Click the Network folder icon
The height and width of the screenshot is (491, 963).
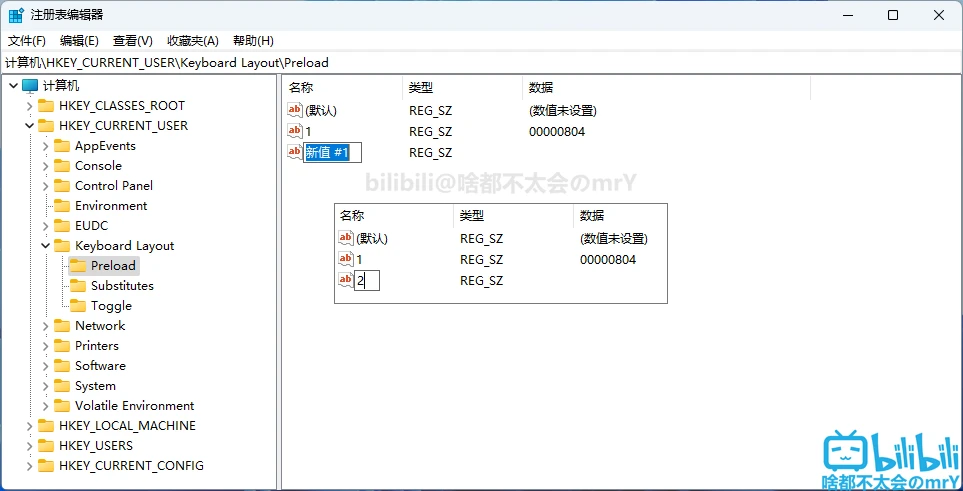tap(62, 326)
